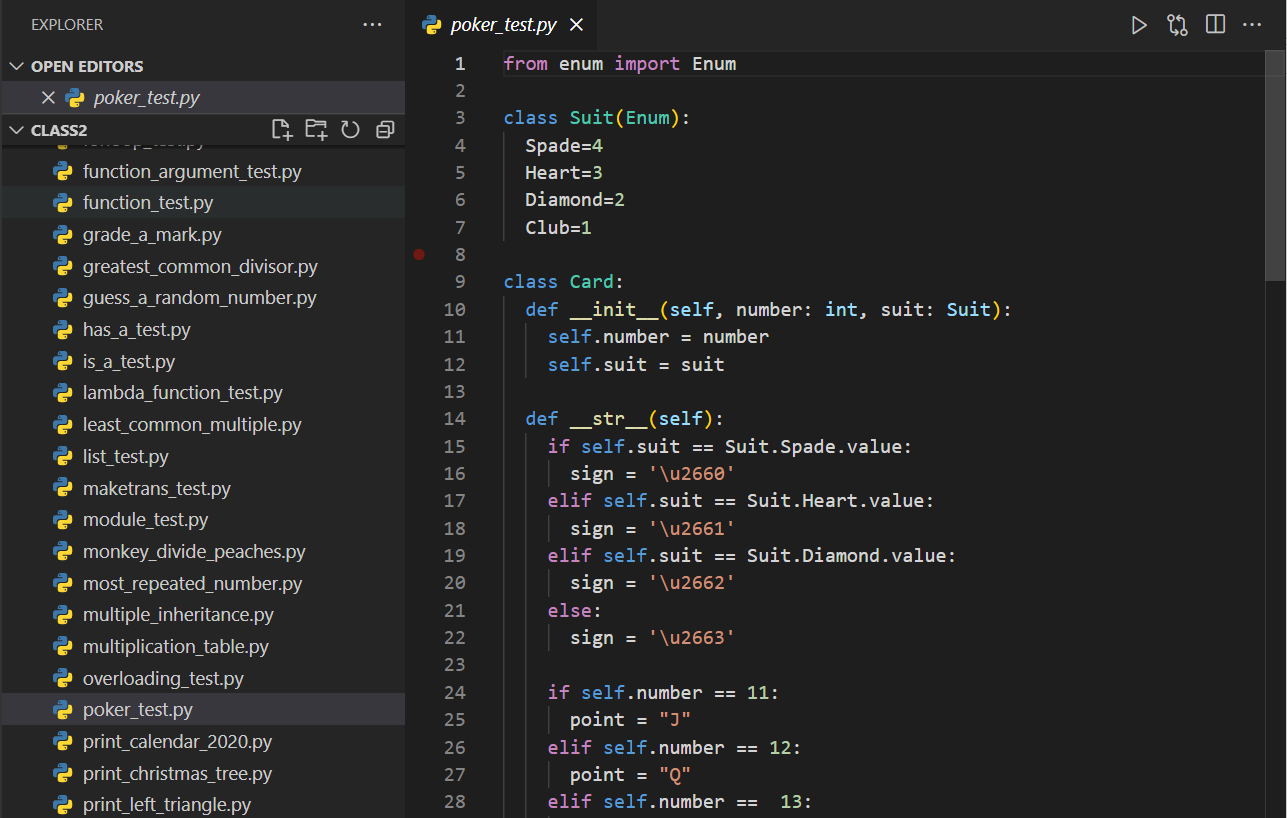This screenshot has height=818, width=1287.
Task: Open overloading_test.py
Action: [x=202, y=679]
